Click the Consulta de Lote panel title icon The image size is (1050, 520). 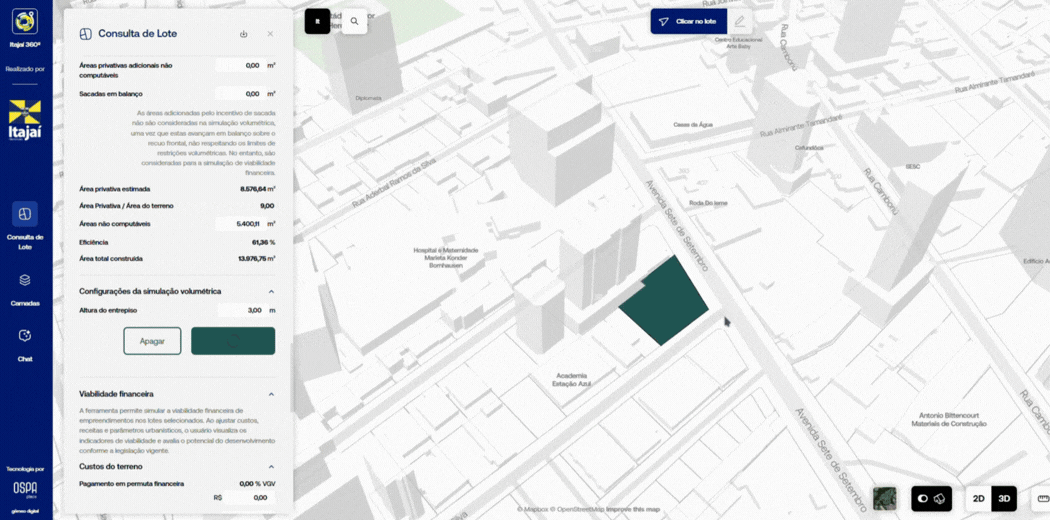coord(86,33)
